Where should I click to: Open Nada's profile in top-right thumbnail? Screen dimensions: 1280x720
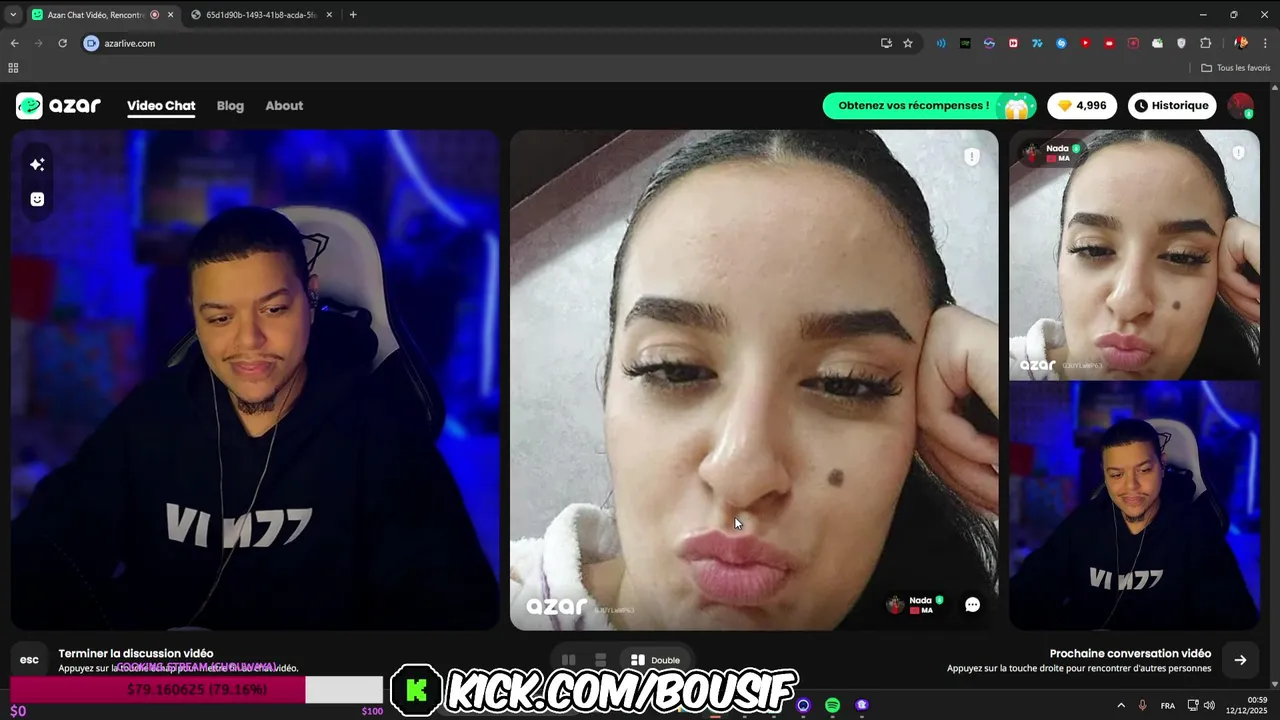coord(1050,153)
